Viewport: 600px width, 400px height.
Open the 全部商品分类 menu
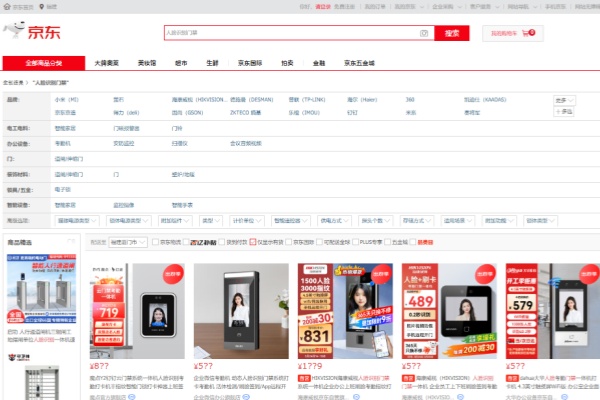pos(44,63)
